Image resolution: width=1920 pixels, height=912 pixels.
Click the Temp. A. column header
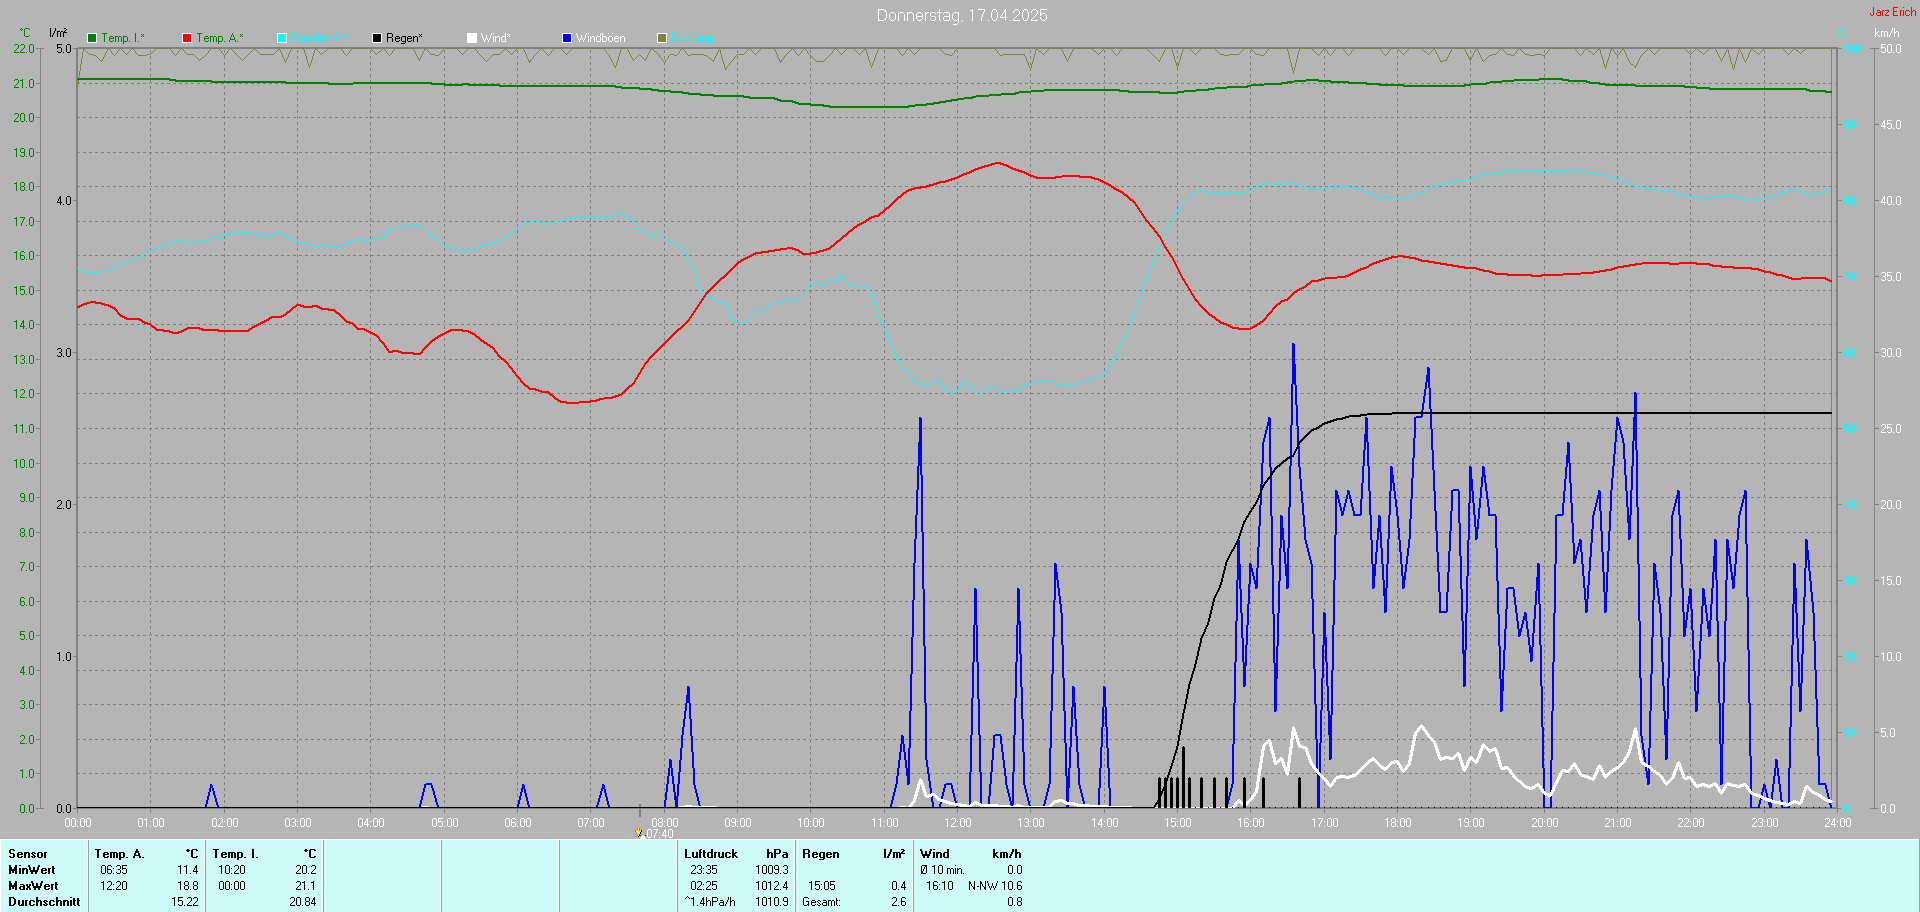coord(119,854)
